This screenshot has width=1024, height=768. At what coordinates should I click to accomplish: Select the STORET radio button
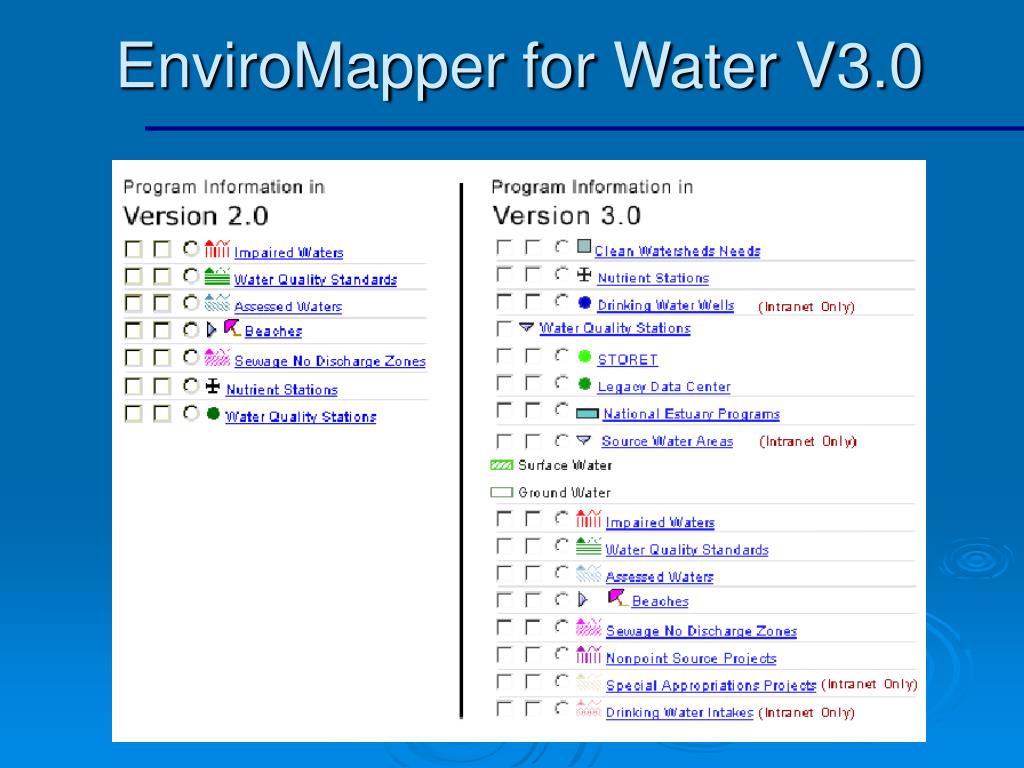pyautogui.click(x=561, y=356)
